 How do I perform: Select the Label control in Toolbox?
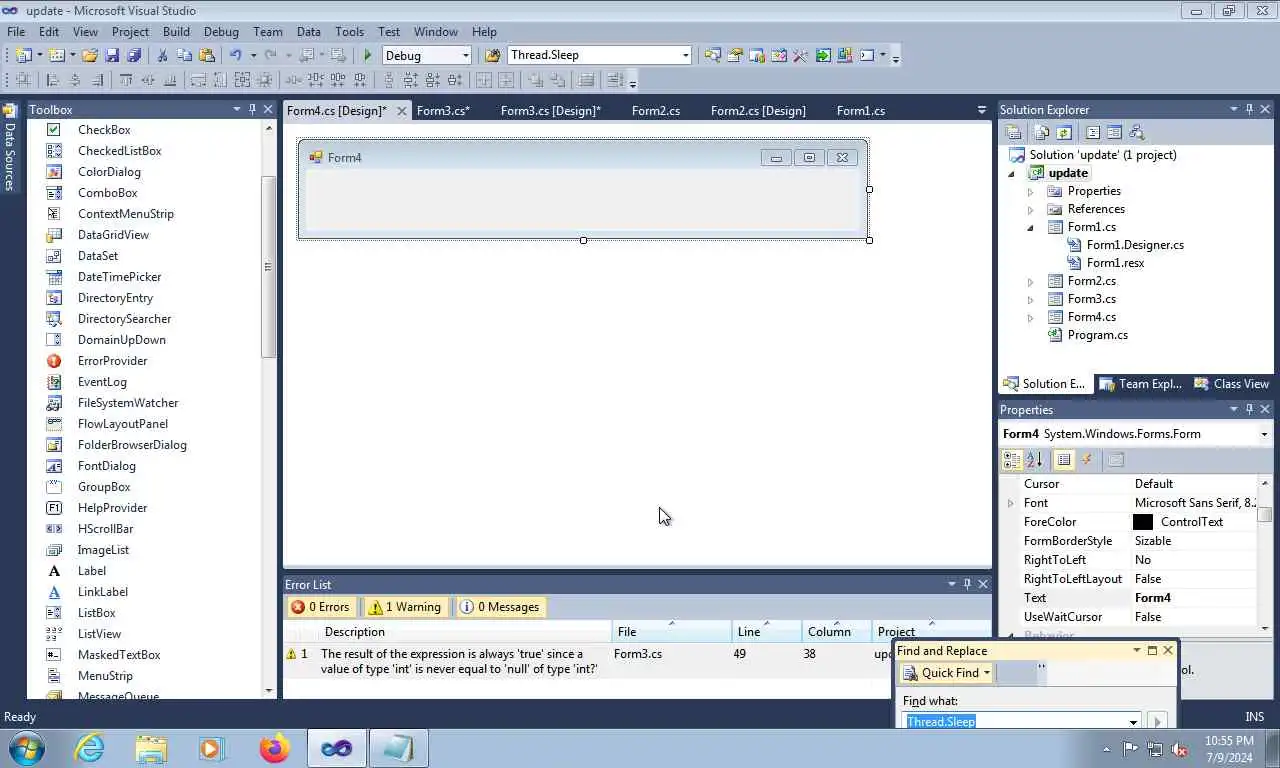pyautogui.click(x=91, y=571)
